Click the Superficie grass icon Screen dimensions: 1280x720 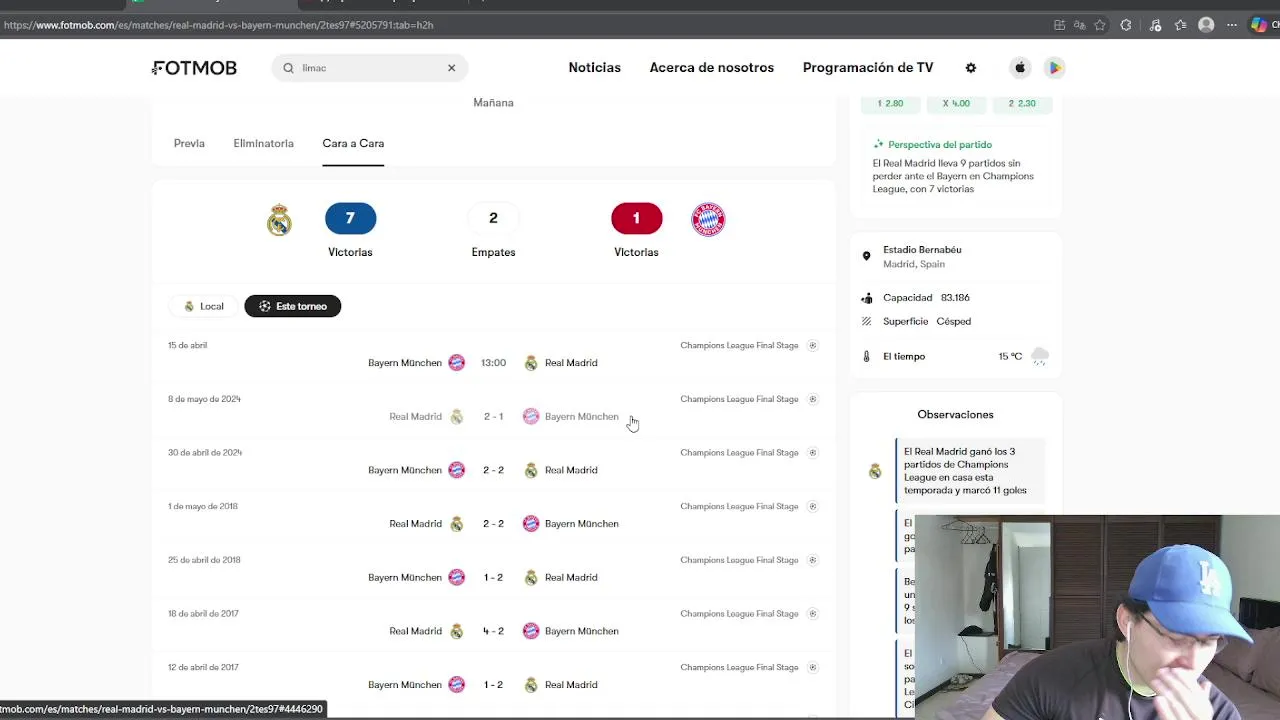(x=866, y=321)
